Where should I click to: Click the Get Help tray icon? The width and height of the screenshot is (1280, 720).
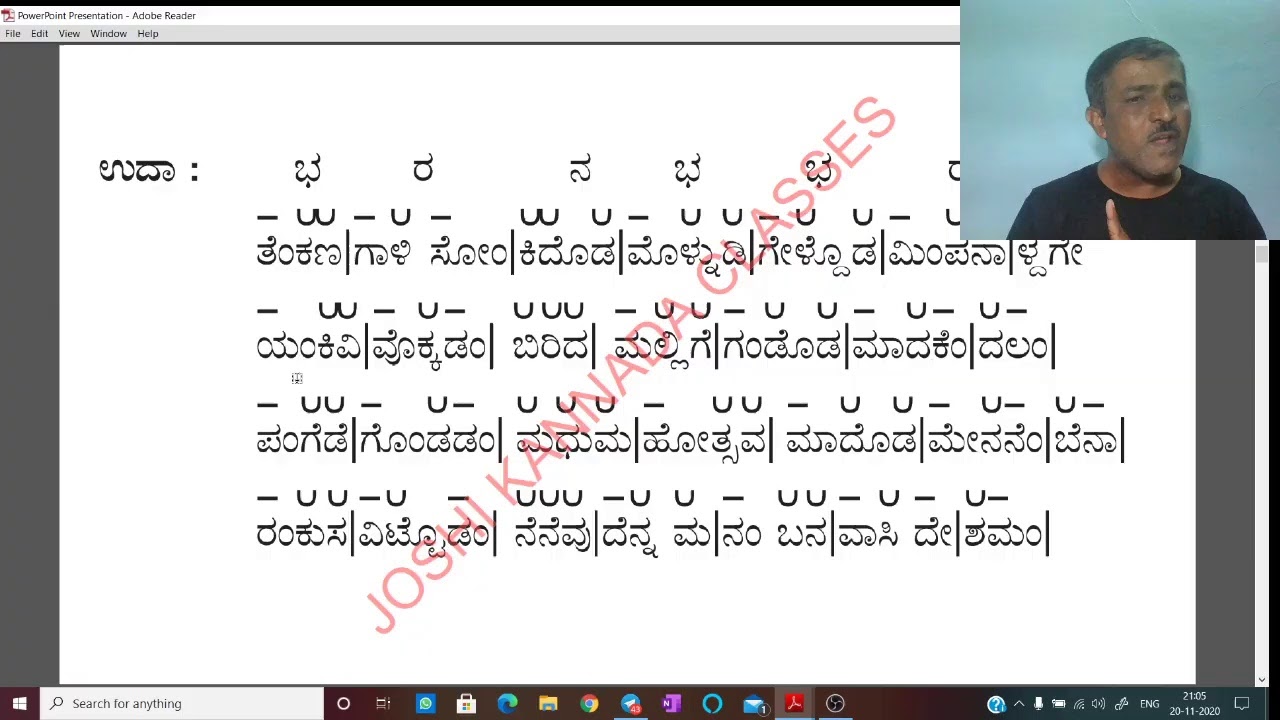[x=996, y=704]
